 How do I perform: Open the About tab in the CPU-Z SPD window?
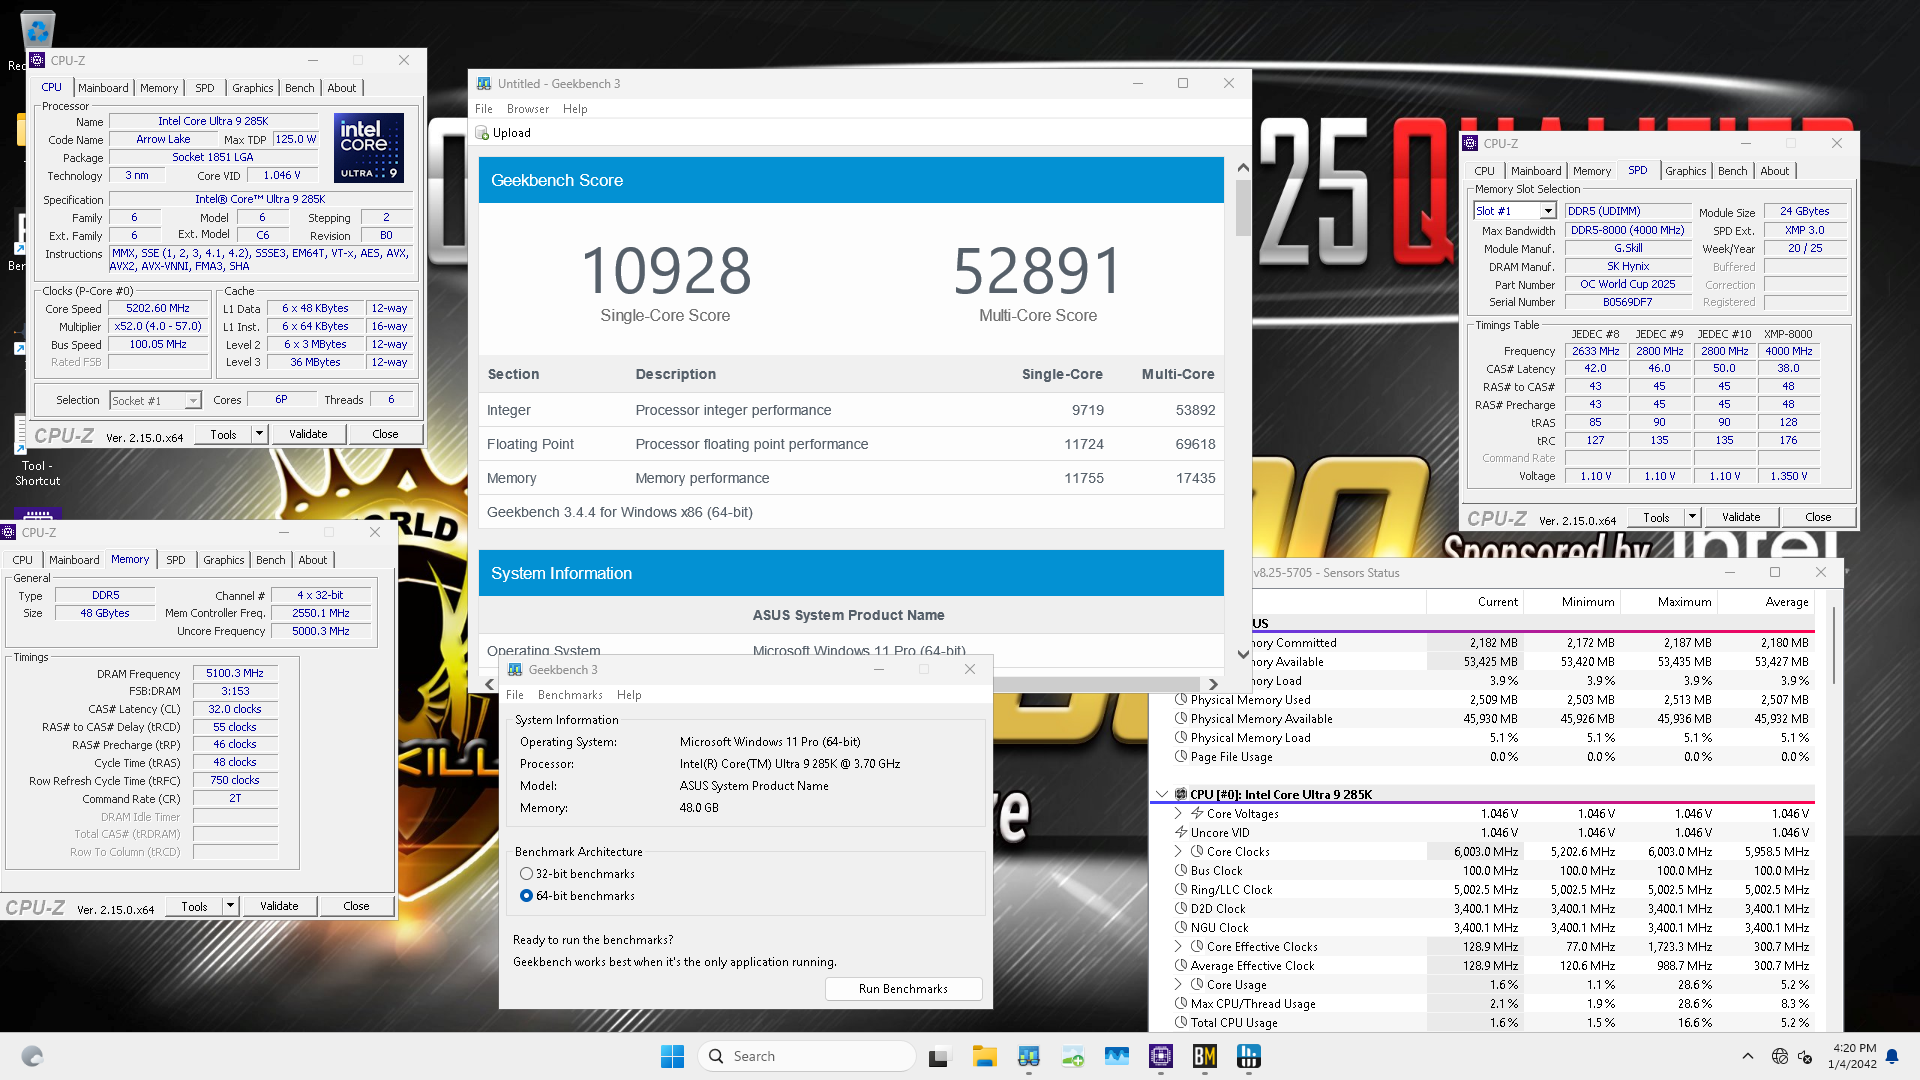(x=1775, y=171)
